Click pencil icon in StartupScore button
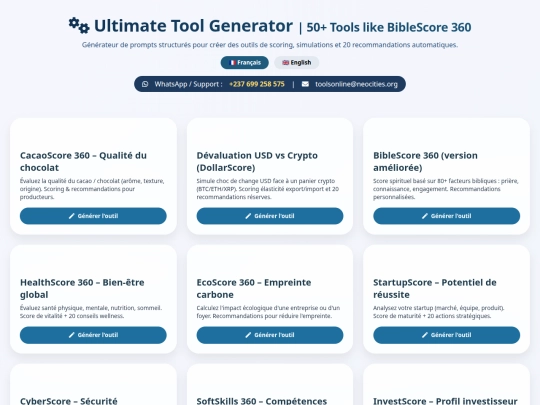This screenshot has height=405, width=540. point(425,335)
